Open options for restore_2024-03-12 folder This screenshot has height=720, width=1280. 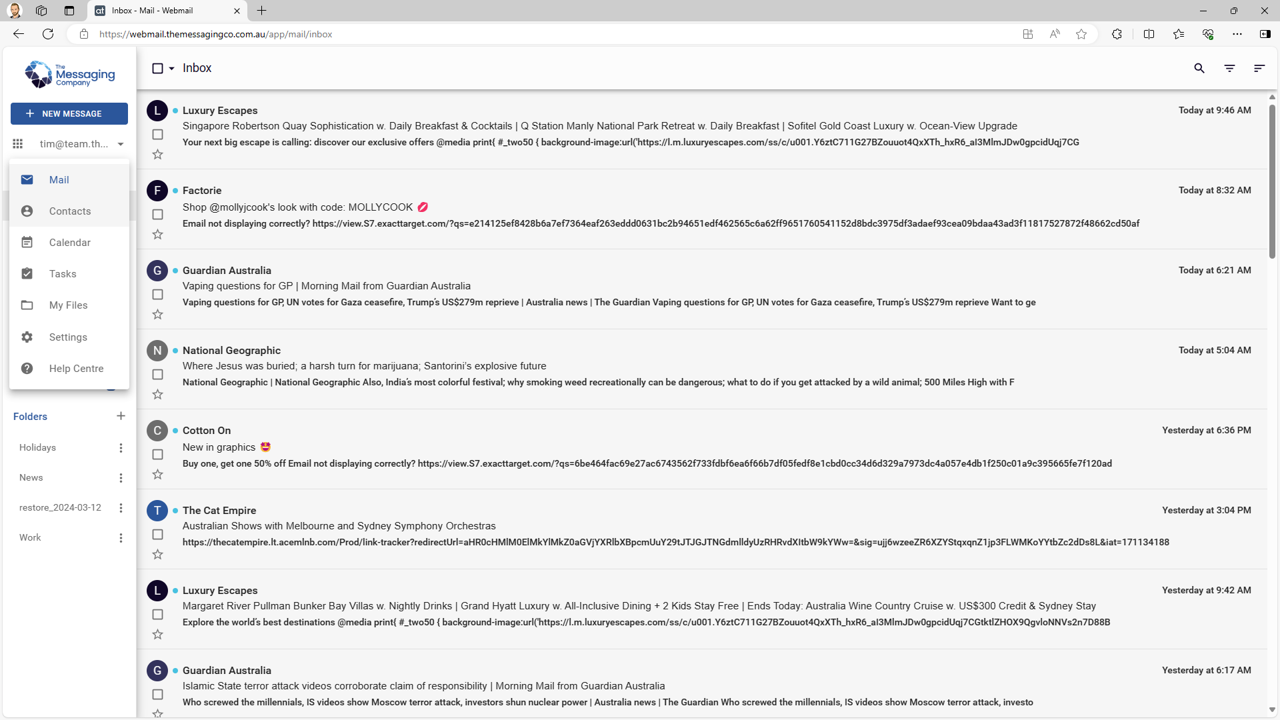121,508
